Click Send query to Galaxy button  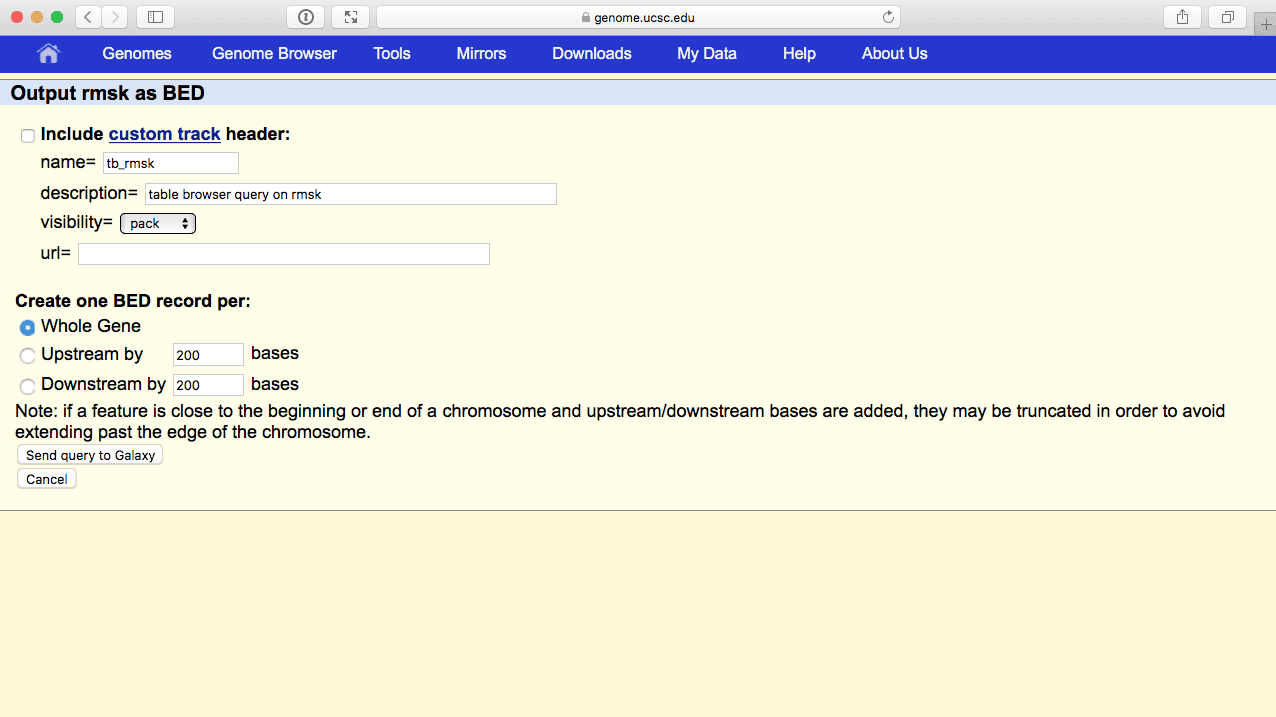(90, 455)
